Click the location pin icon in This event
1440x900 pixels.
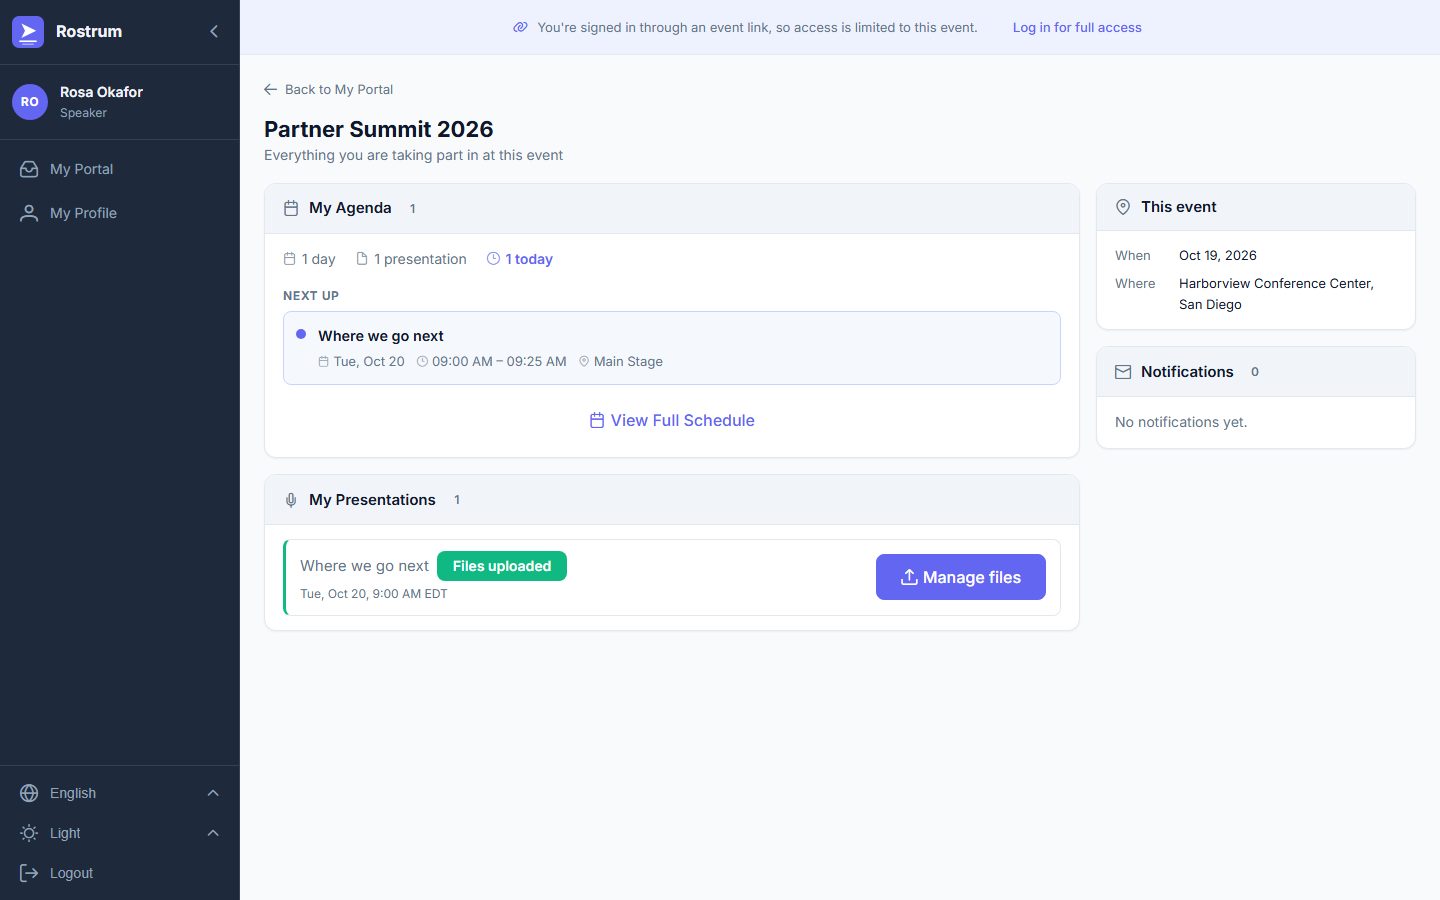[x=1123, y=207]
